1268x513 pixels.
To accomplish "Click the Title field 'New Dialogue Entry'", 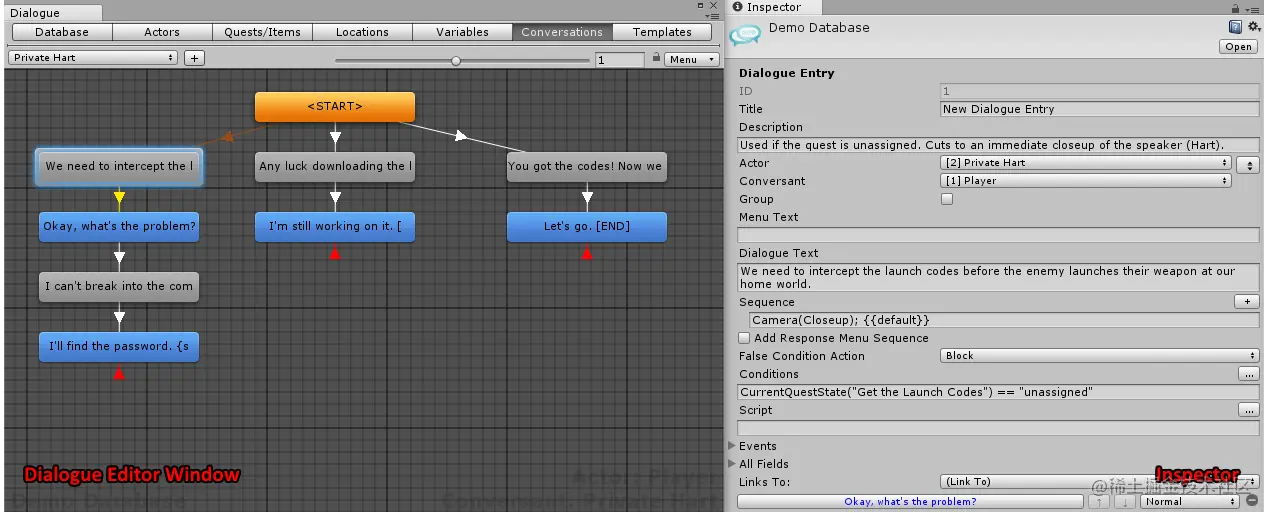I will tap(1100, 109).
